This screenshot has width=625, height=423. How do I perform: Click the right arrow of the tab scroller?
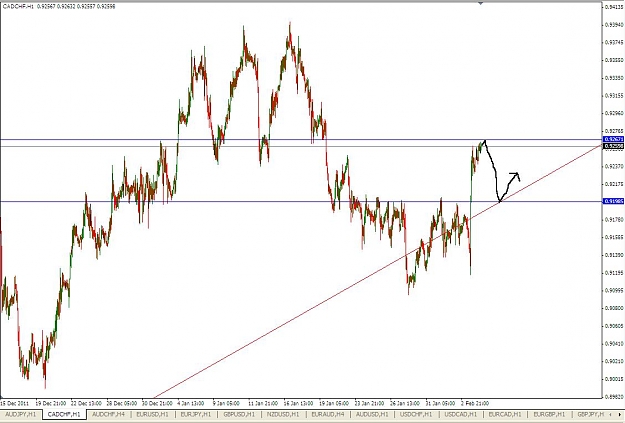click(619, 415)
